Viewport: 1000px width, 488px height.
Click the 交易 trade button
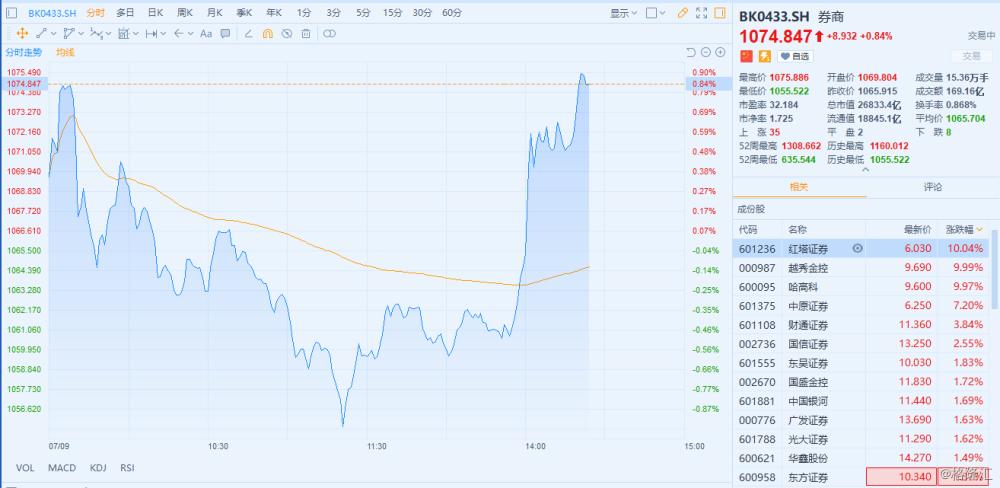[x=971, y=56]
